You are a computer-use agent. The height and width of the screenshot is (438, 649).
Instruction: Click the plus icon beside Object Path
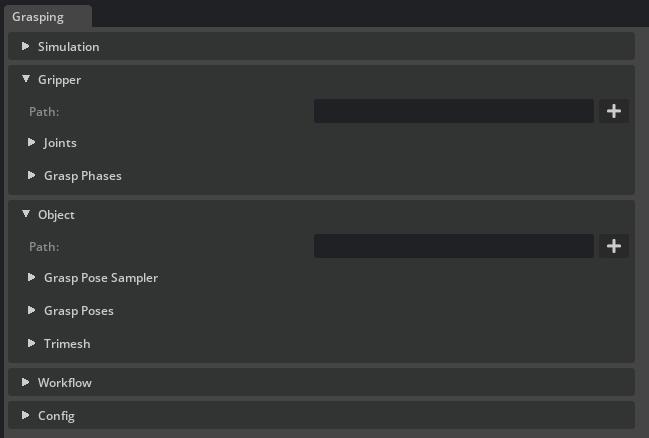pos(614,246)
